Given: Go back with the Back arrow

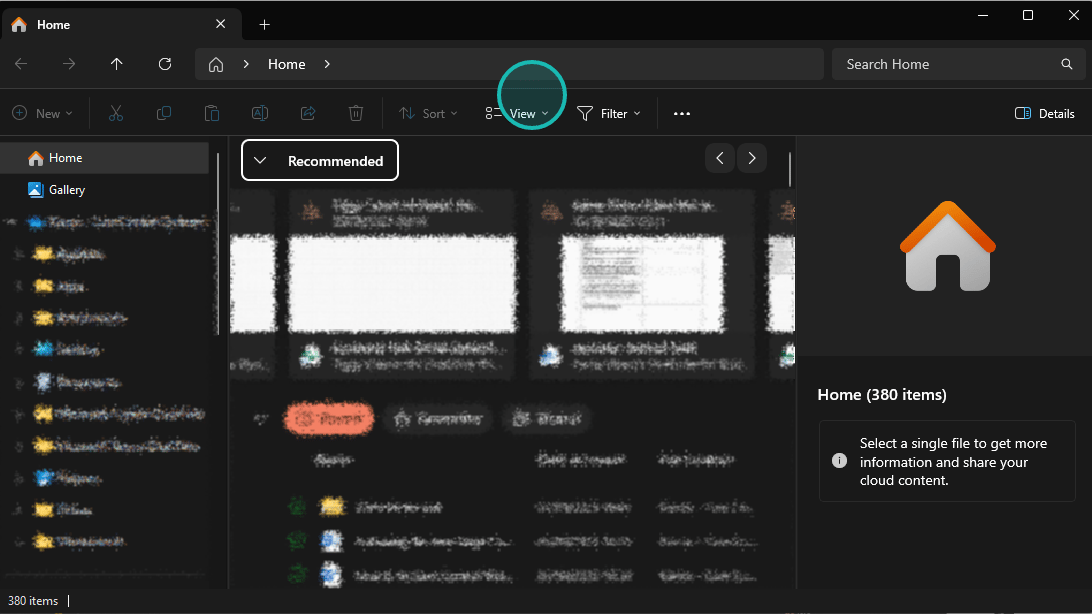Looking at the screenshot, I should click(x=21, y=64).
